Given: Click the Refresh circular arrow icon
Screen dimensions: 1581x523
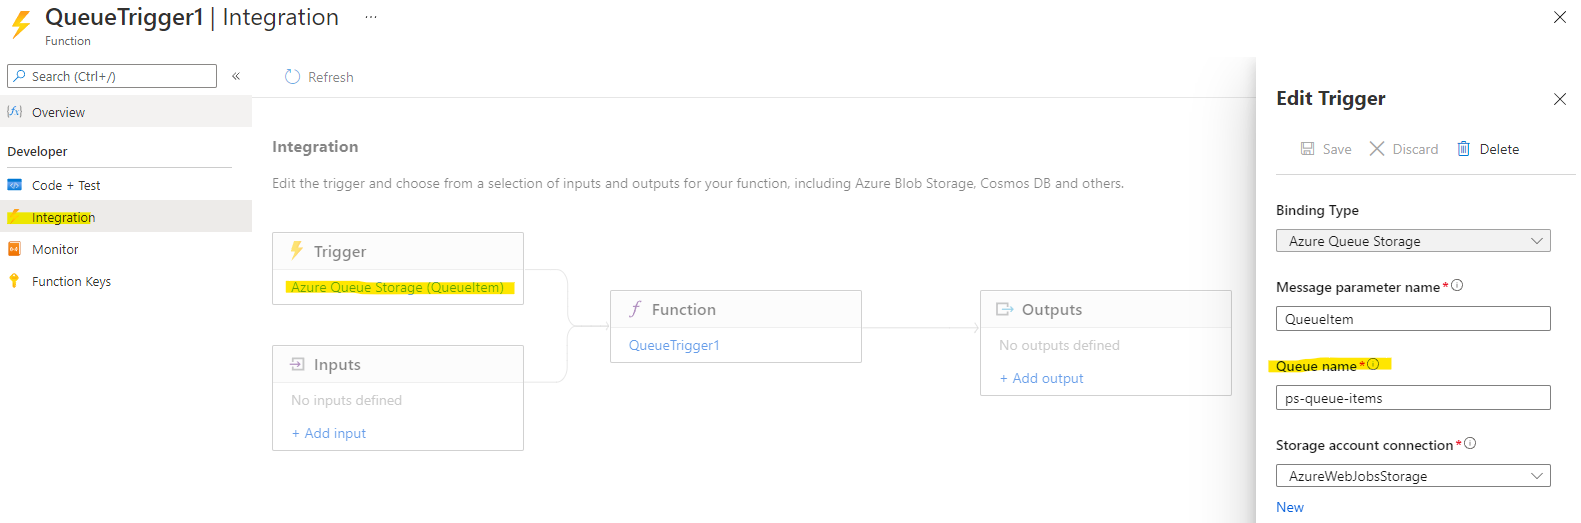Looking at the screenshot, I should click(292, 77).
